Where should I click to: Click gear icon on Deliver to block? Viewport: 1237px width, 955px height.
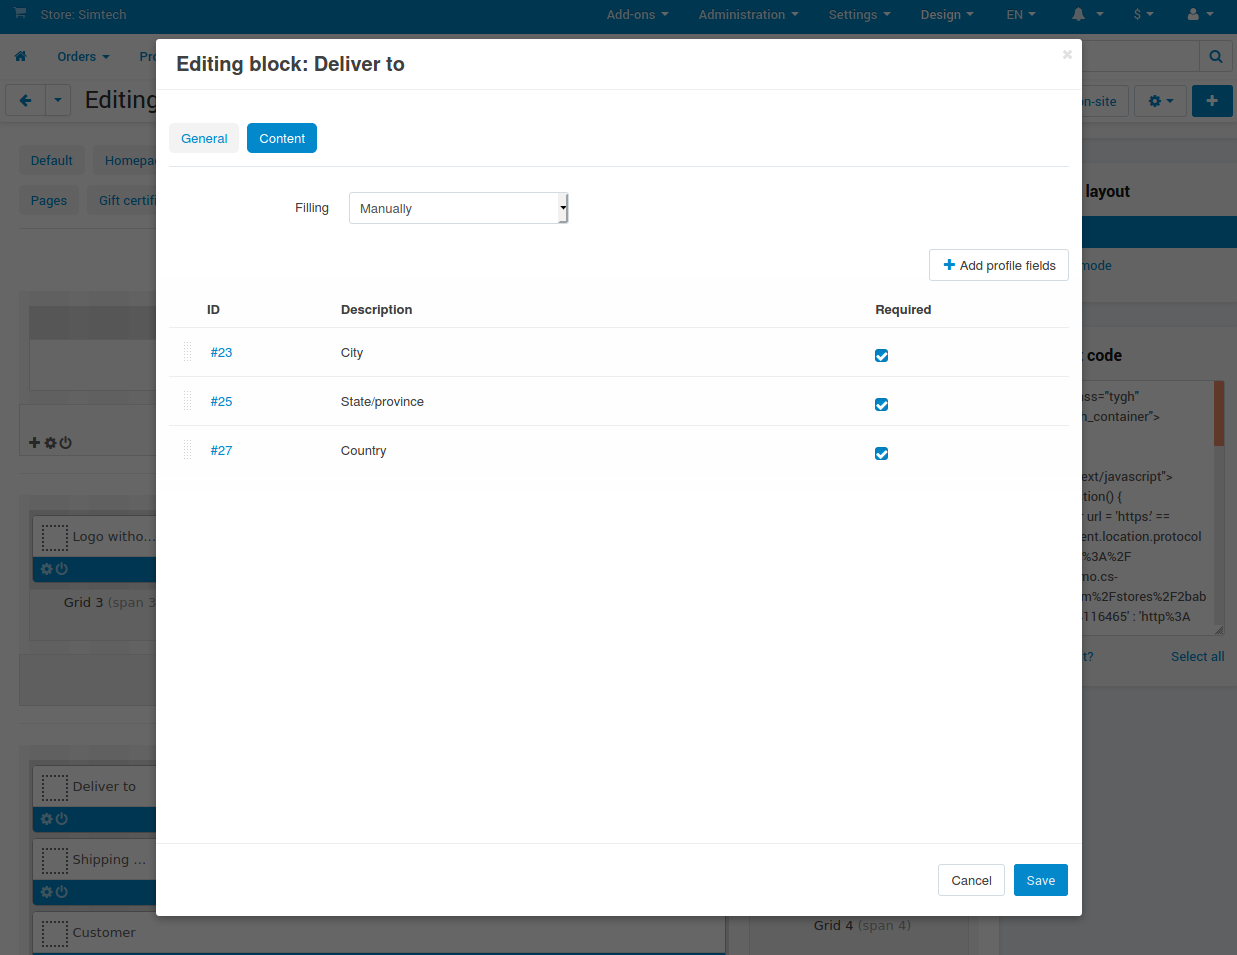tap(46, 819)
